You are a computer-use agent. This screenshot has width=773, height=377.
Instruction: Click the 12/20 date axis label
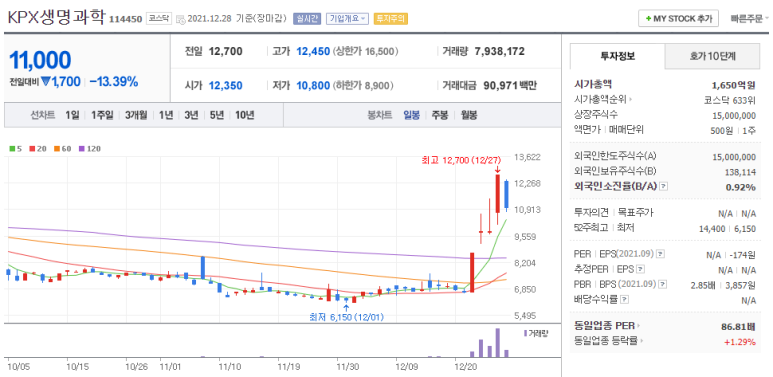pyautogui.click(x=465, y=367)
